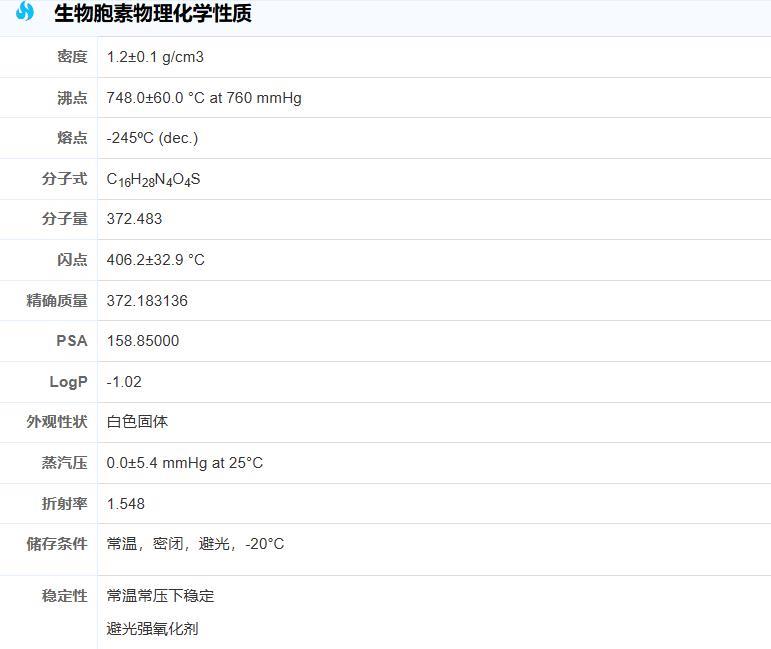Select the 外观性状 value 白色固体

coord(137,422)
